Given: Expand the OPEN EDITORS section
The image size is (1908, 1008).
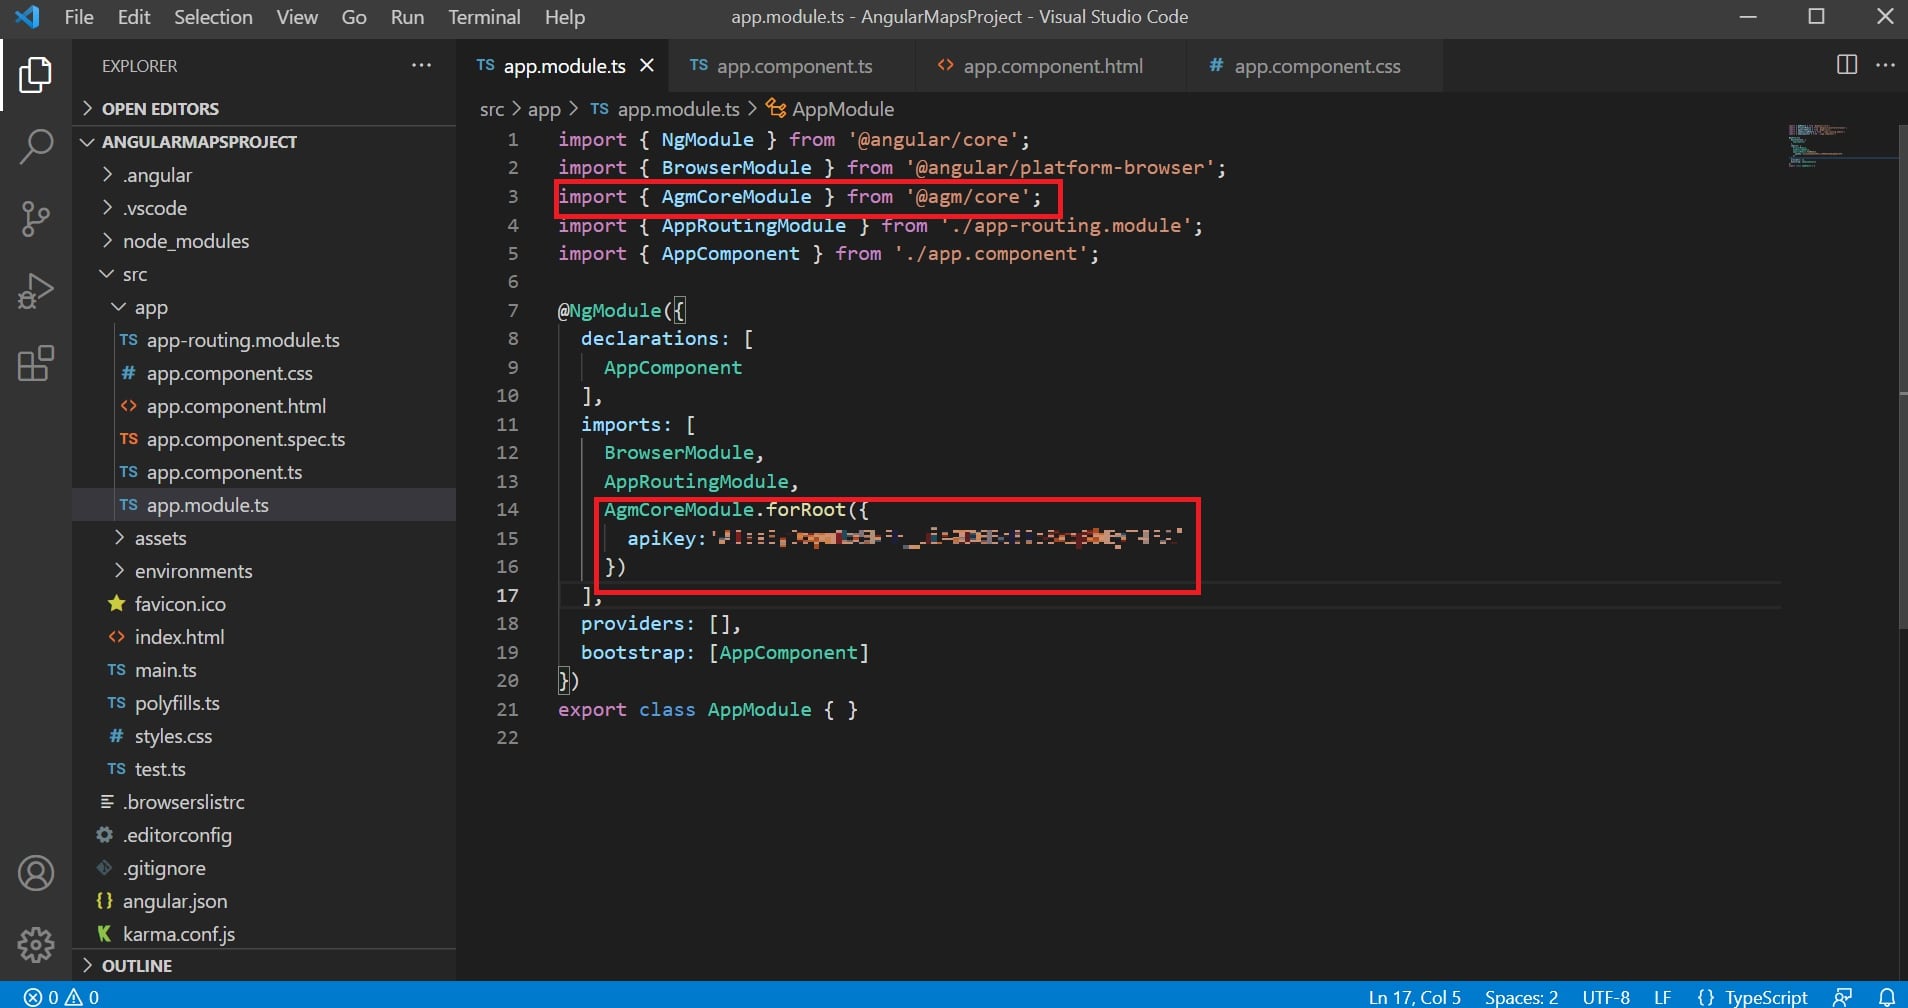Looking at the screenshot, I should tap(159, 109).
